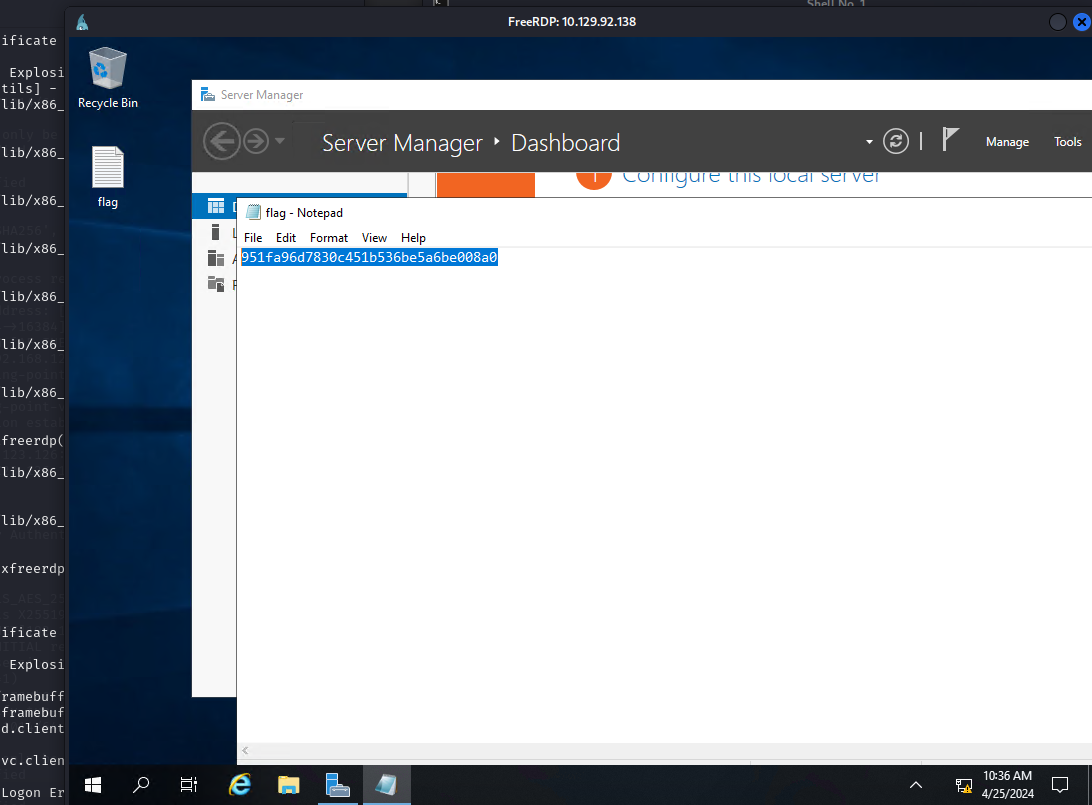Open taskbar Search

(141, 786)
